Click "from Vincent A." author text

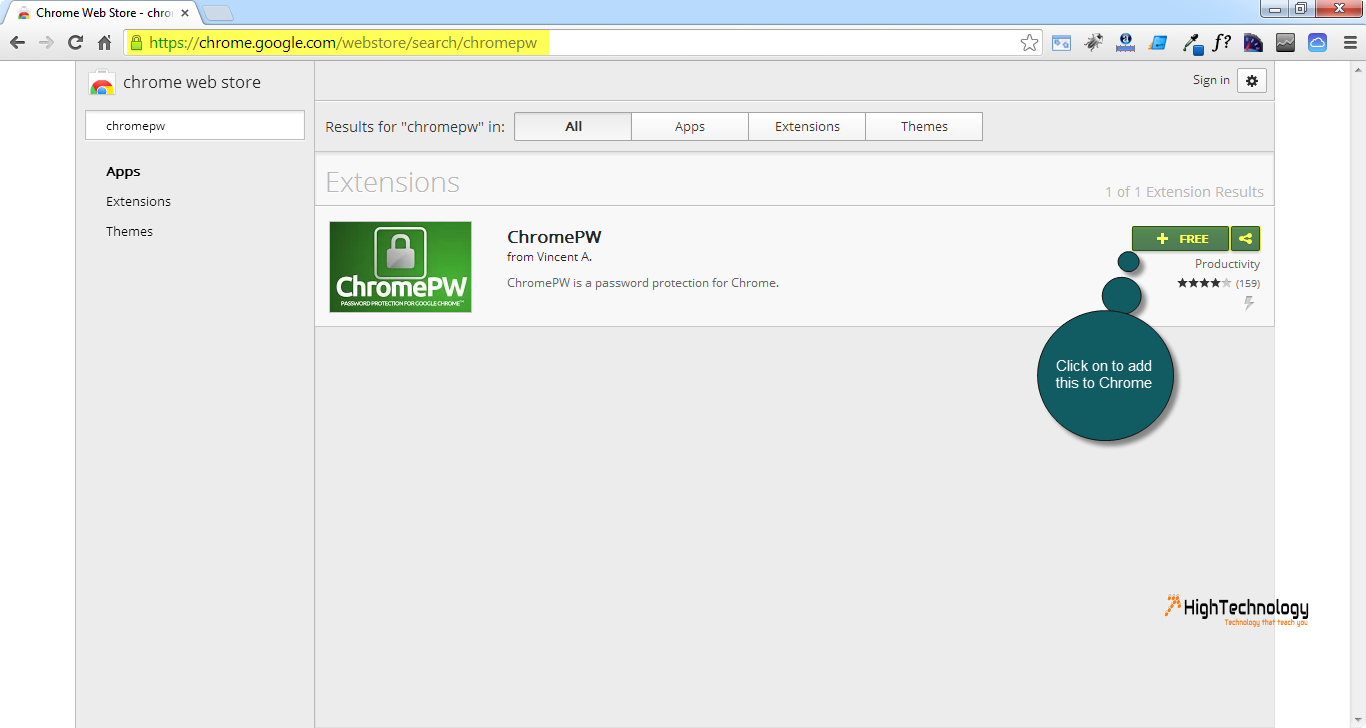point(549,258)
